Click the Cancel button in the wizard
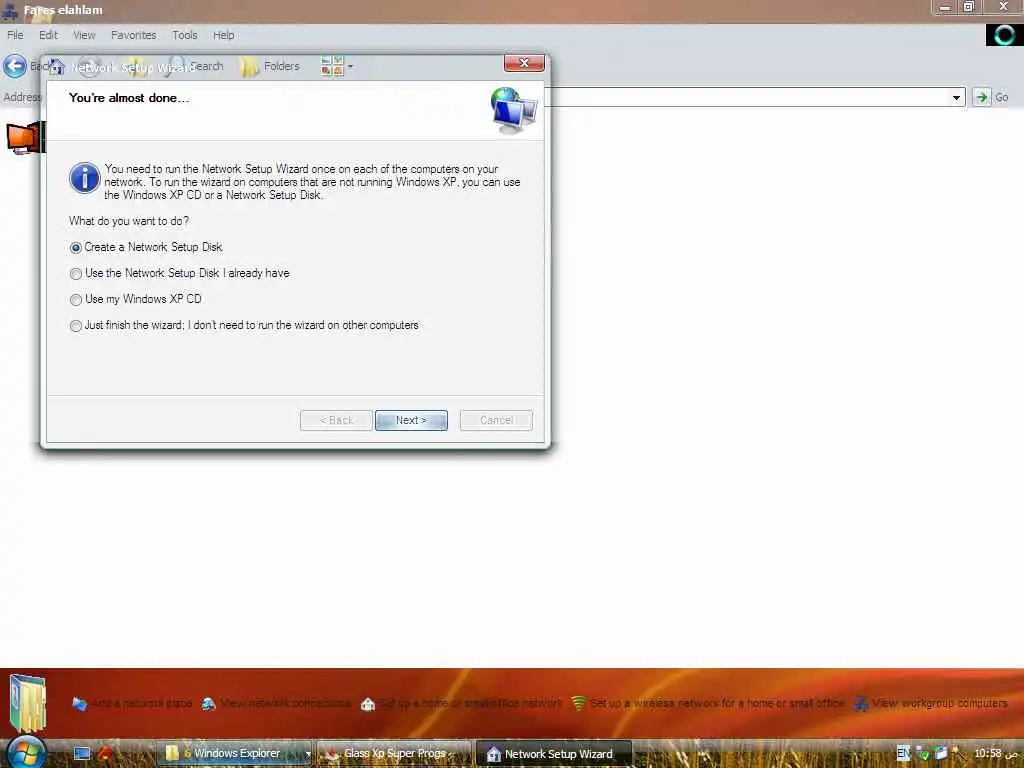The image size is (1024, 768). coord(496,420)
